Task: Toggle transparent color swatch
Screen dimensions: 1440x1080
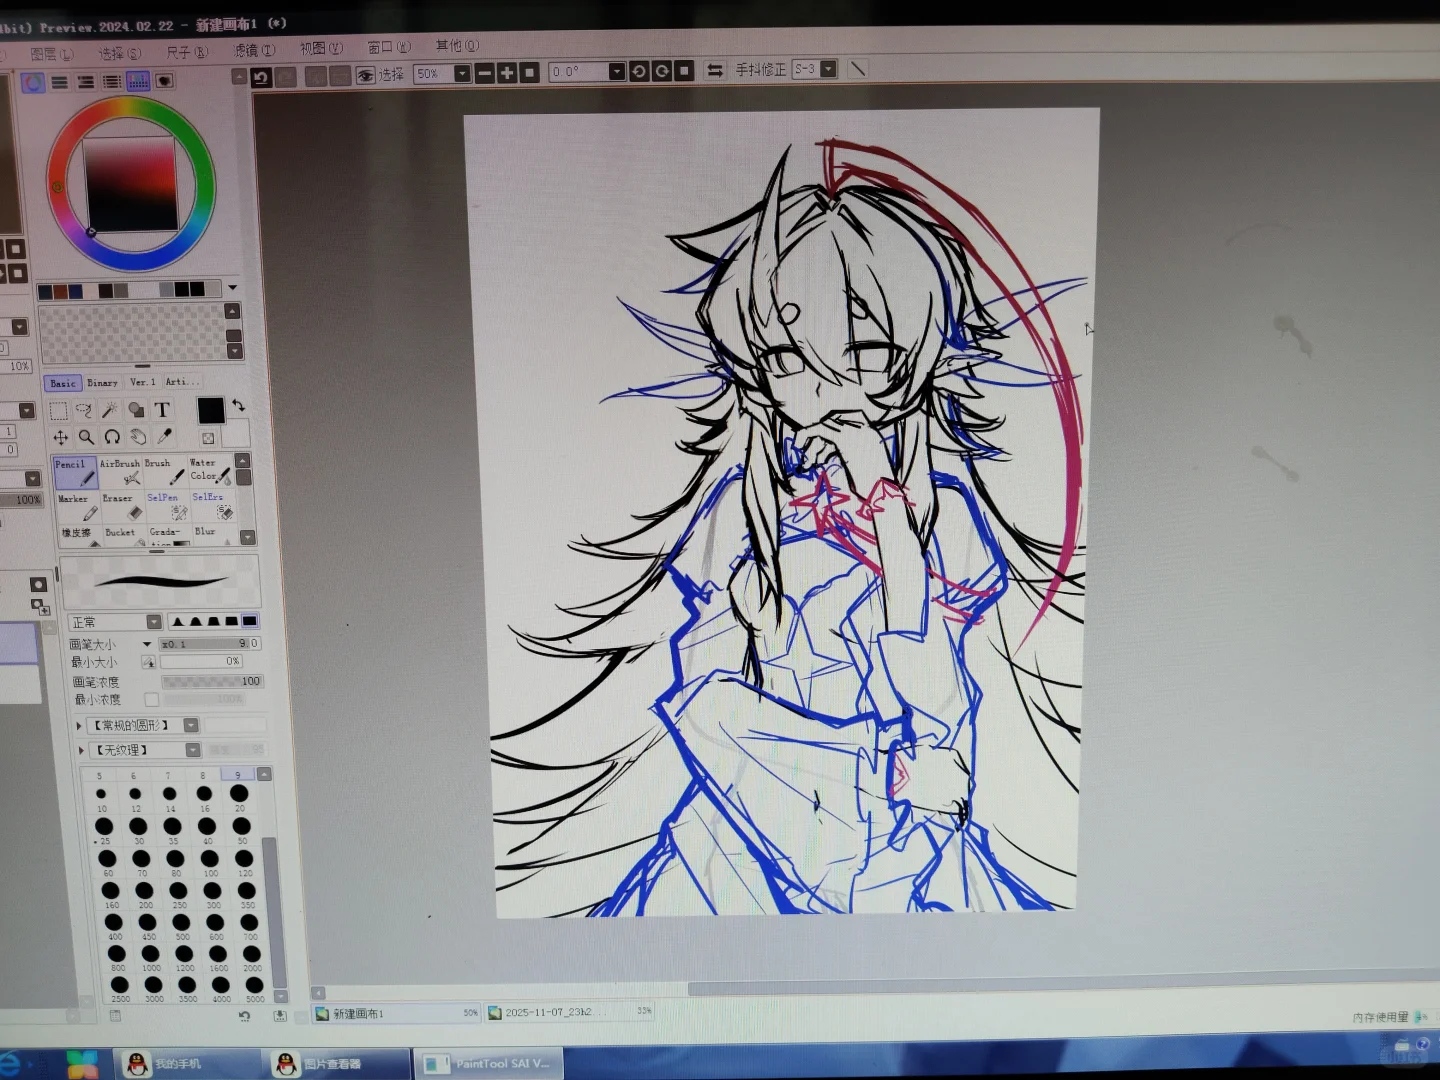Action: click(x=208, y=438)
